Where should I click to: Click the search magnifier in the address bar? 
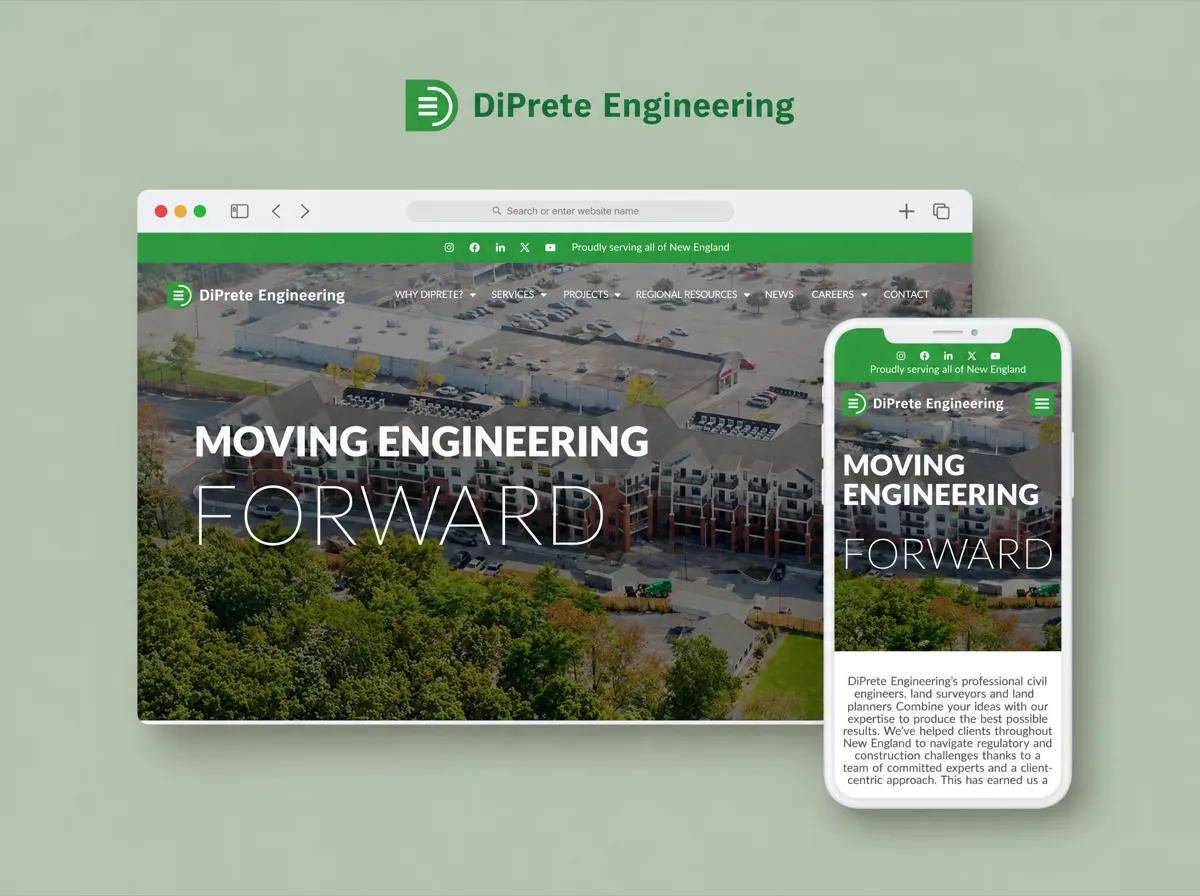point(497,211)
